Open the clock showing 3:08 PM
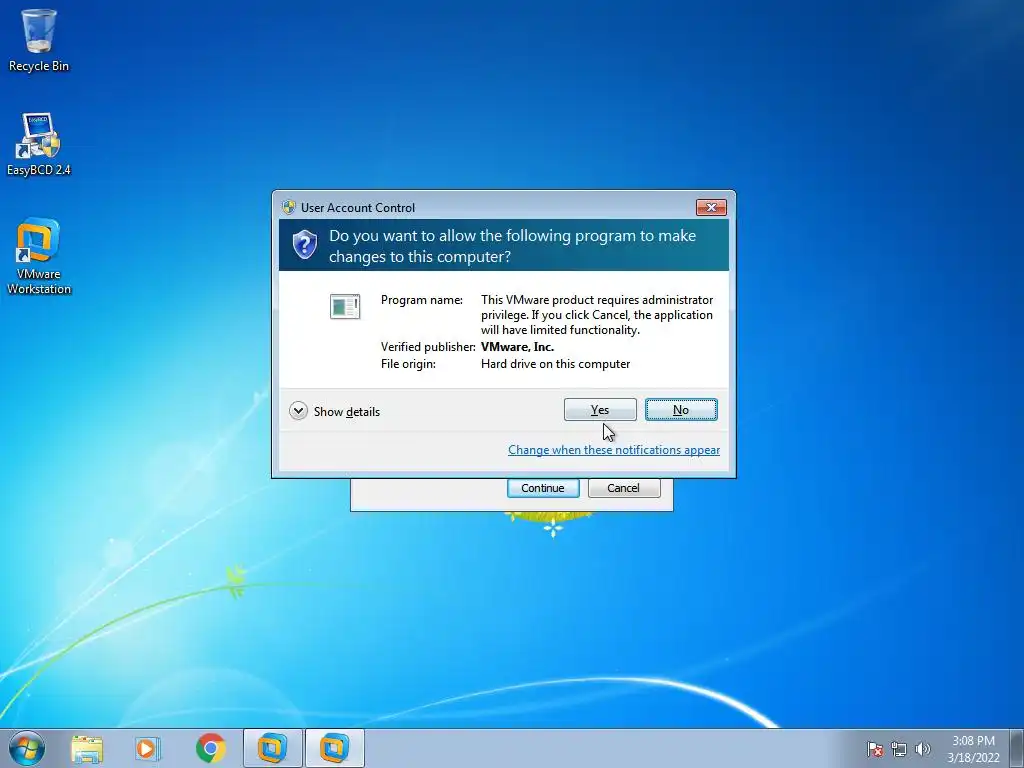The width and height of the screenshot is (1024, 768). pyautogui.click(x=973, y=749)
